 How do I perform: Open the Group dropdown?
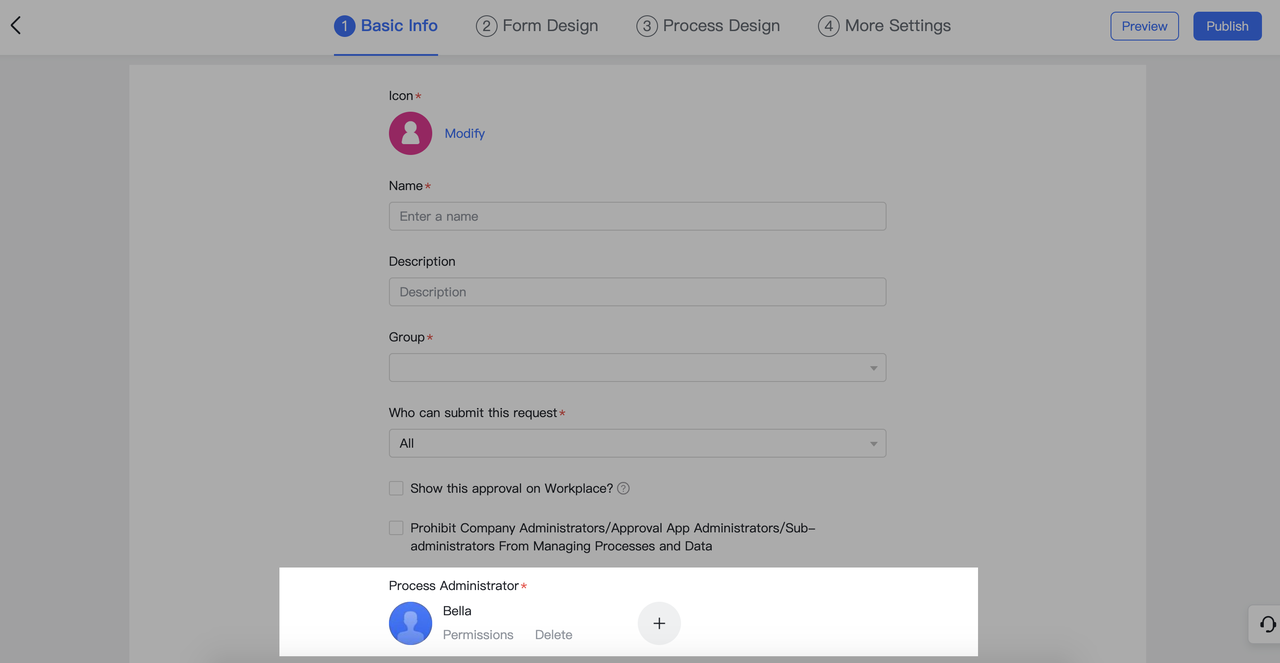coord(637,368)
